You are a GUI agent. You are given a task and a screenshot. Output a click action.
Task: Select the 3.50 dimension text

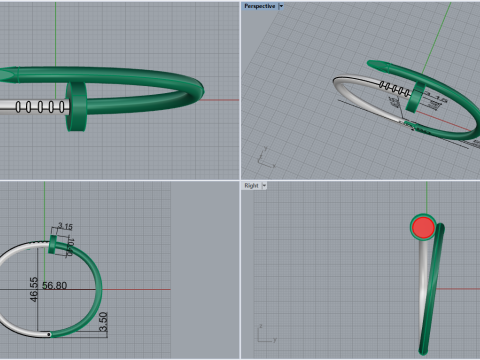click(103, 322)
